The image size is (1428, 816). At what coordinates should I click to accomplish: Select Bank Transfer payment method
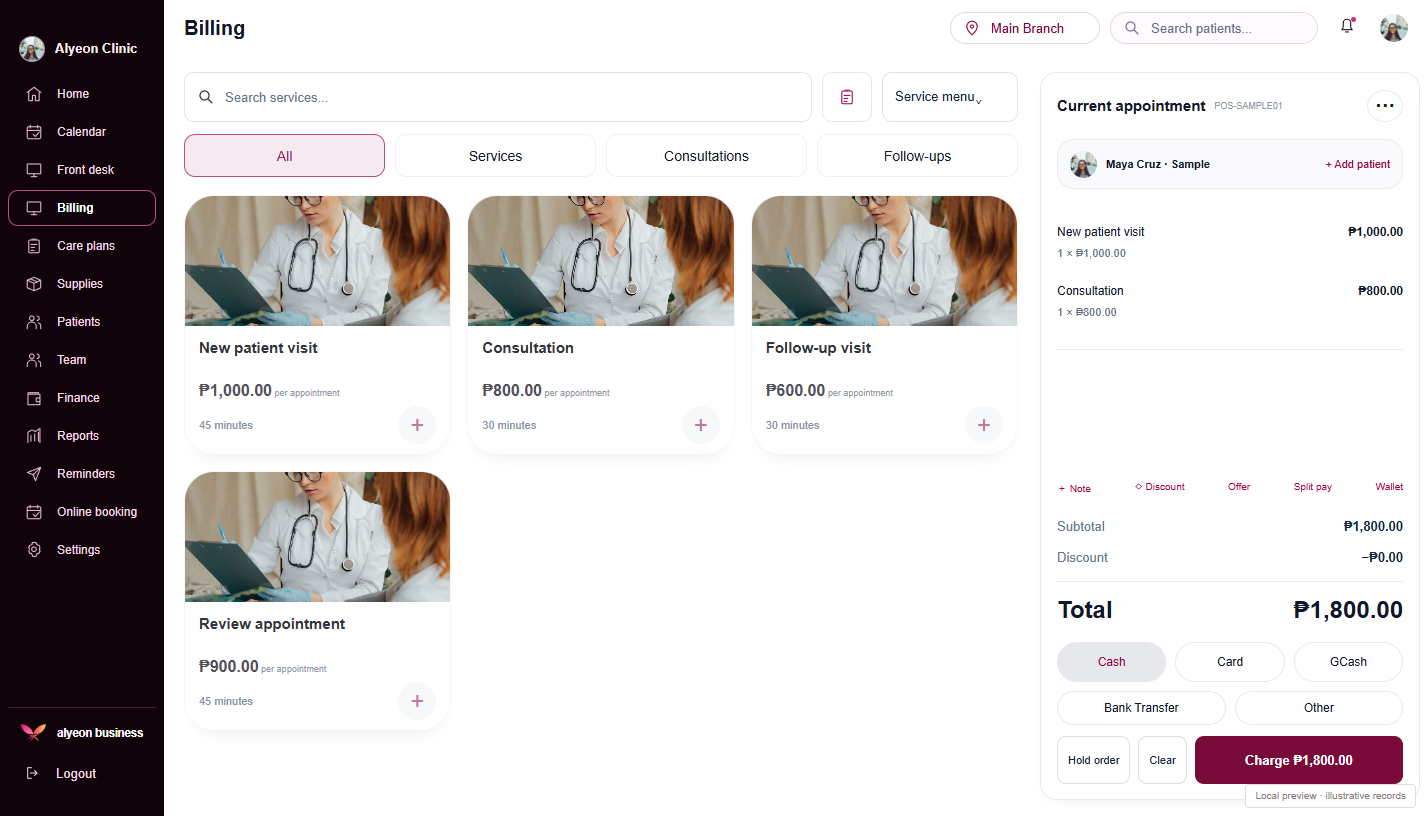click(1141, 708)
